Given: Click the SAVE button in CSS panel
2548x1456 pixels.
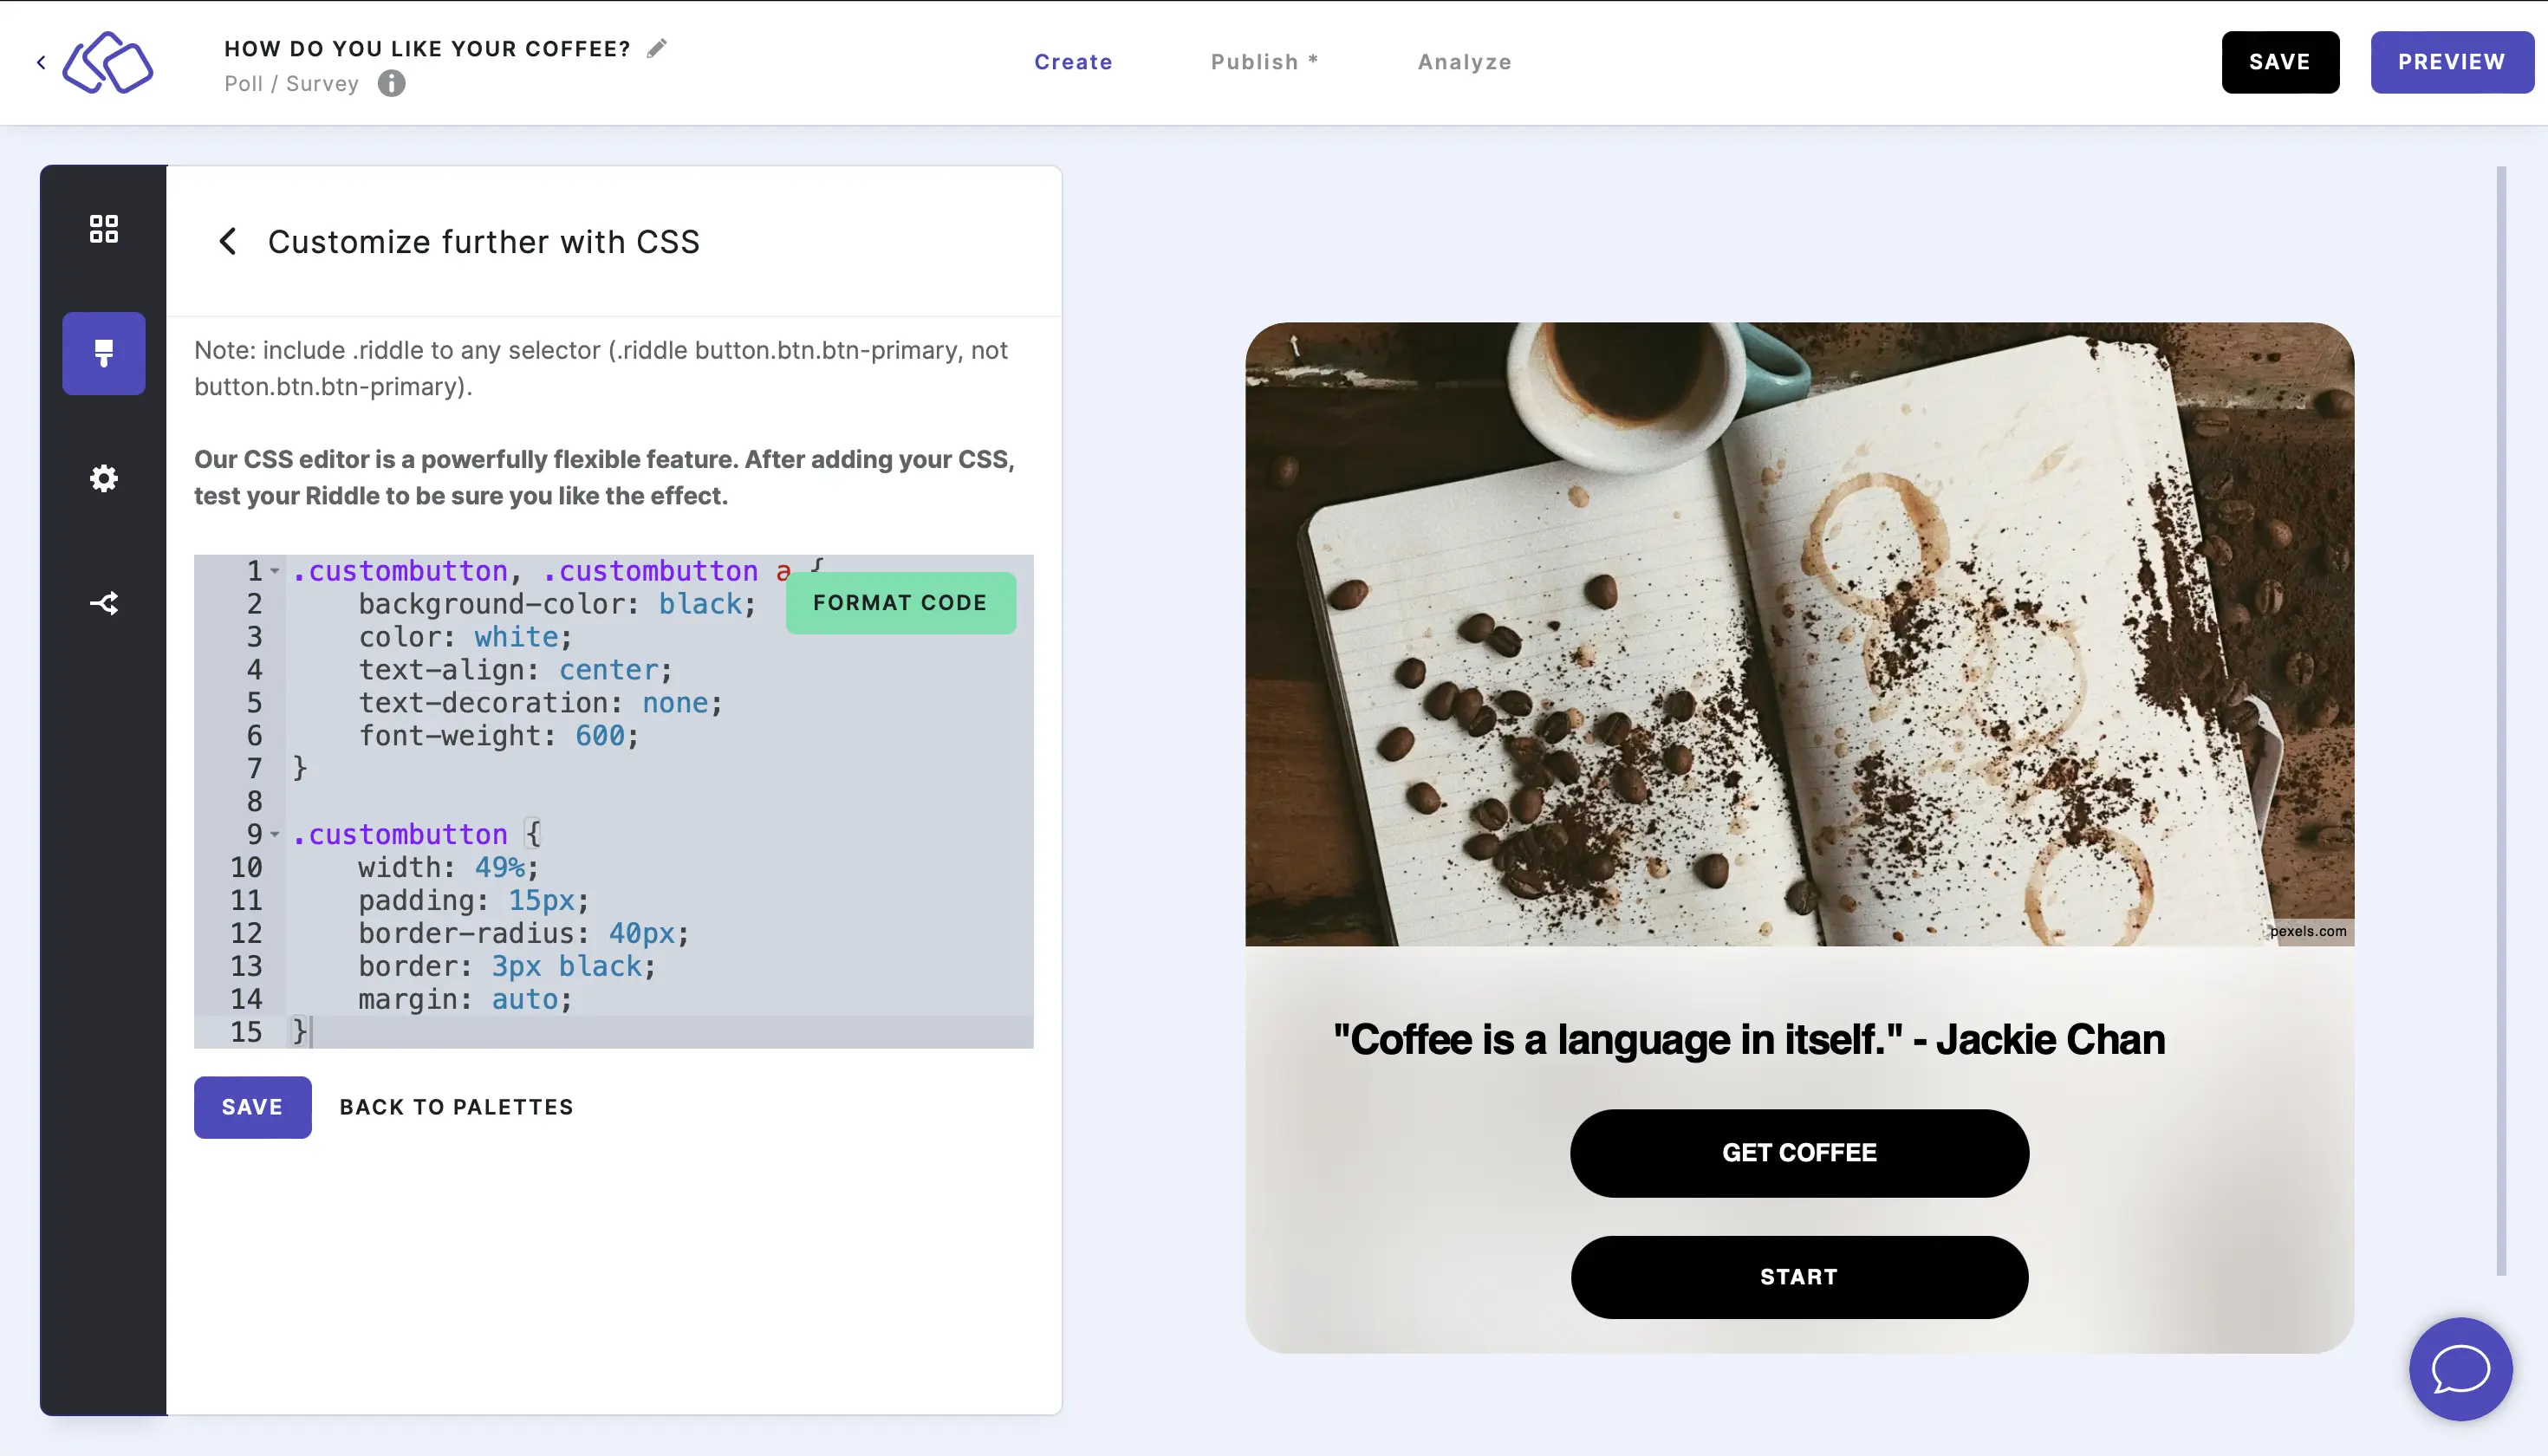Looking at the screenshot, I should click(252, 1106).
